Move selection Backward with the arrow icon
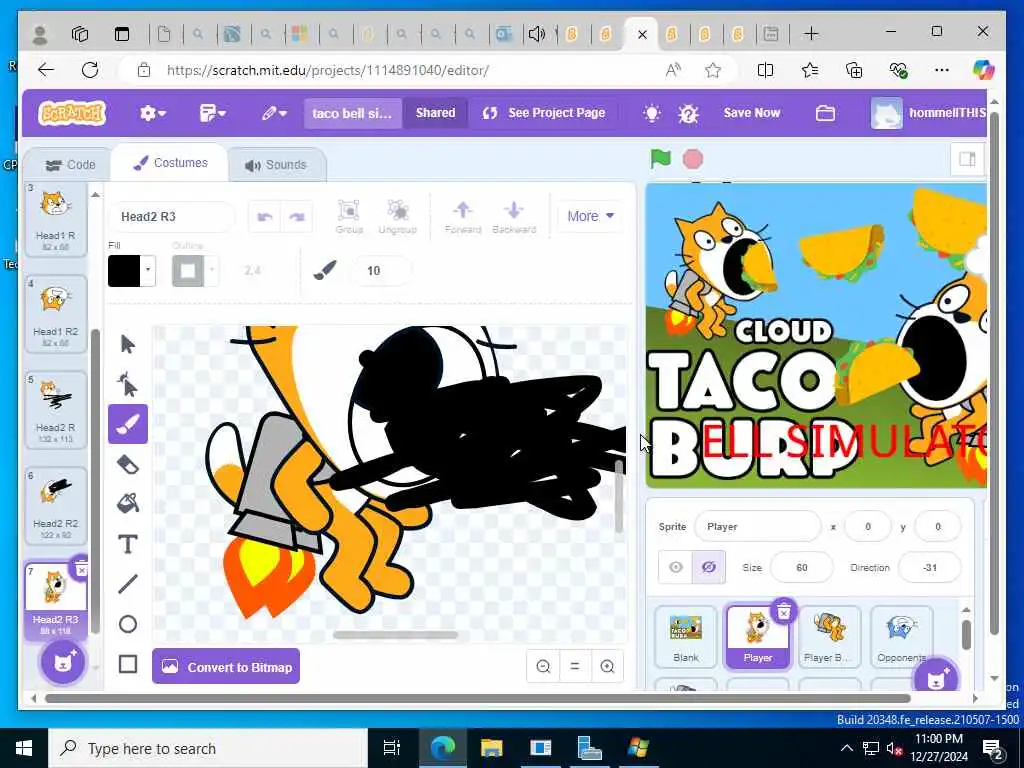The image size is (1024, 768). point(514,217)
